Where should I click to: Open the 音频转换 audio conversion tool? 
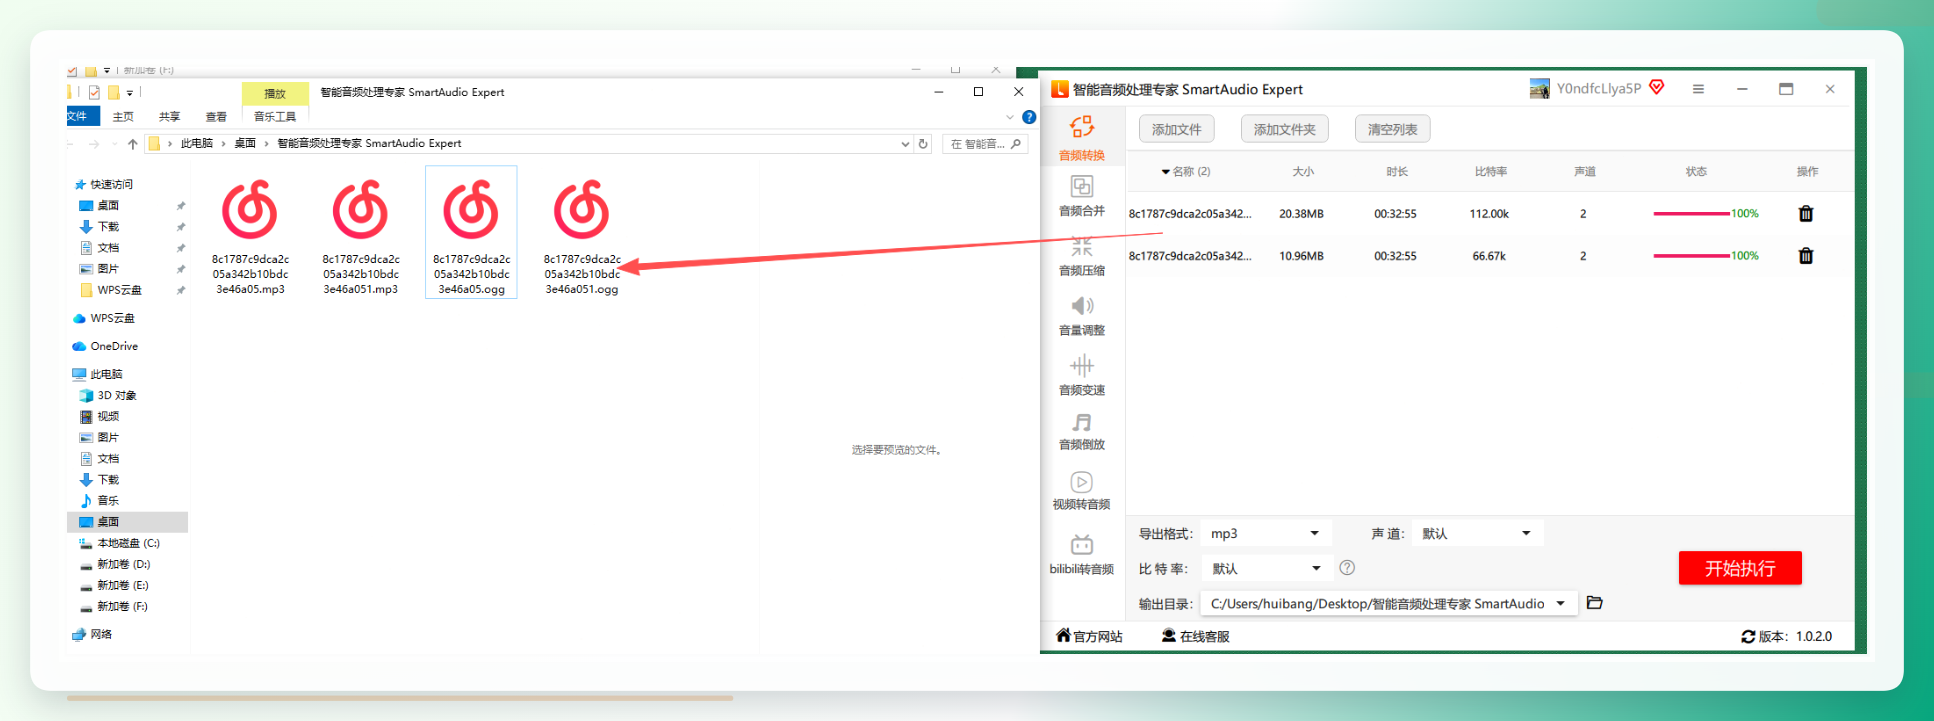pos(1081,138)
